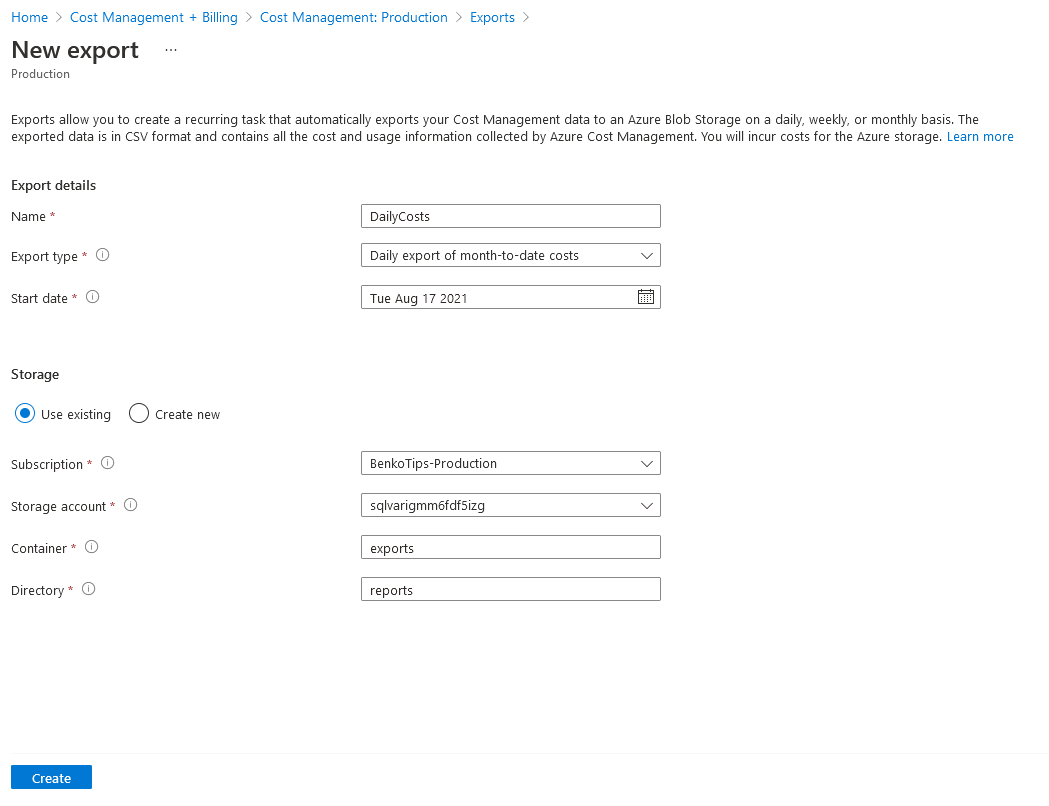Click the Name input containing DailyCosts
Image resolution: width=1049 pixels, height=806 pixels.
pos(510,215)
